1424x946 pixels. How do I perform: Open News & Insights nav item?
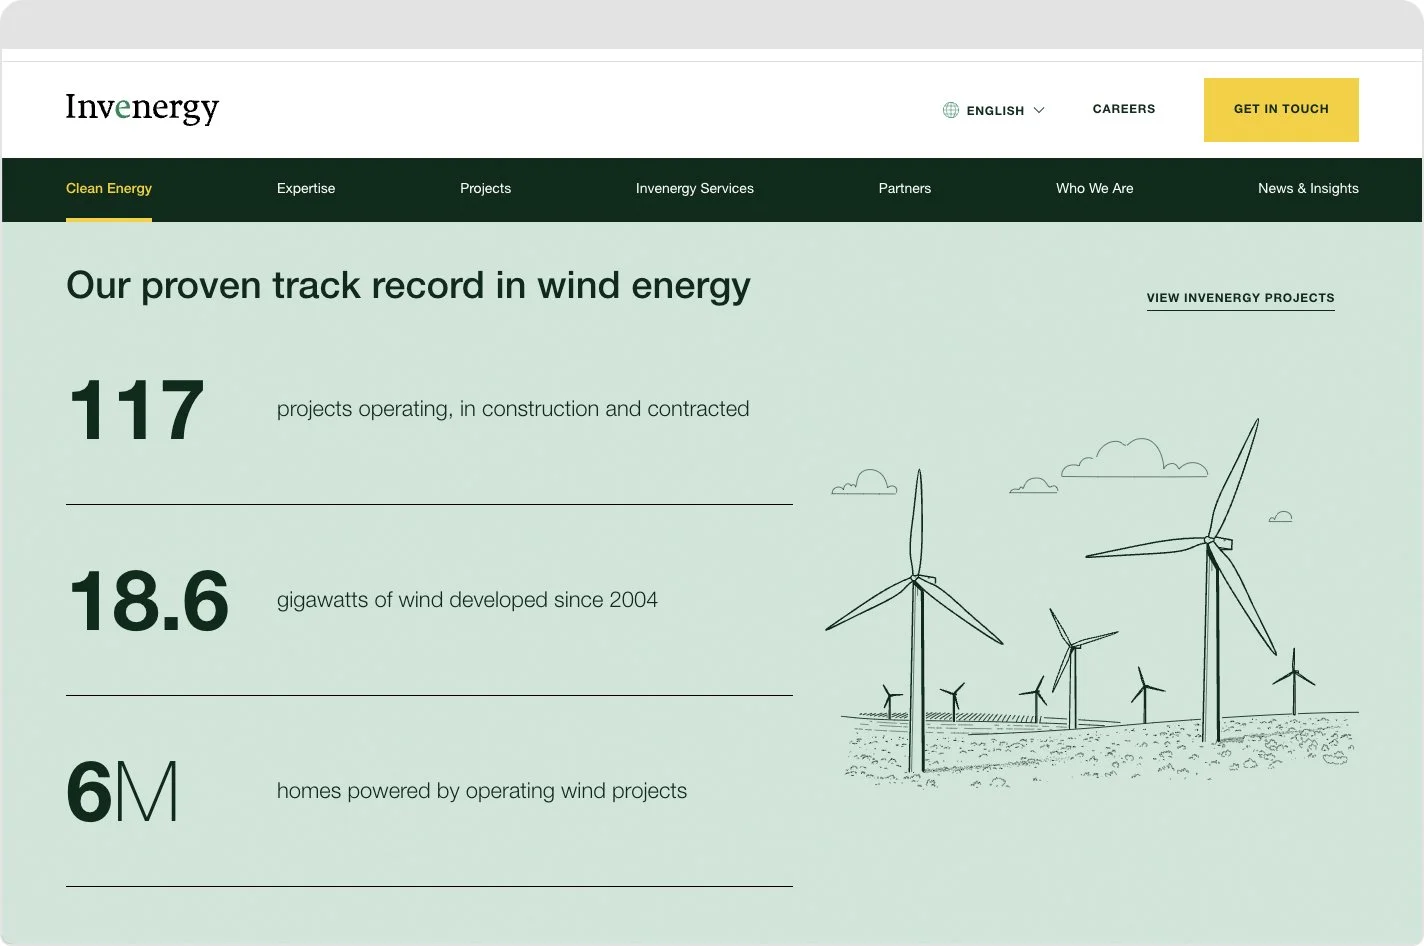[1308, 188]
